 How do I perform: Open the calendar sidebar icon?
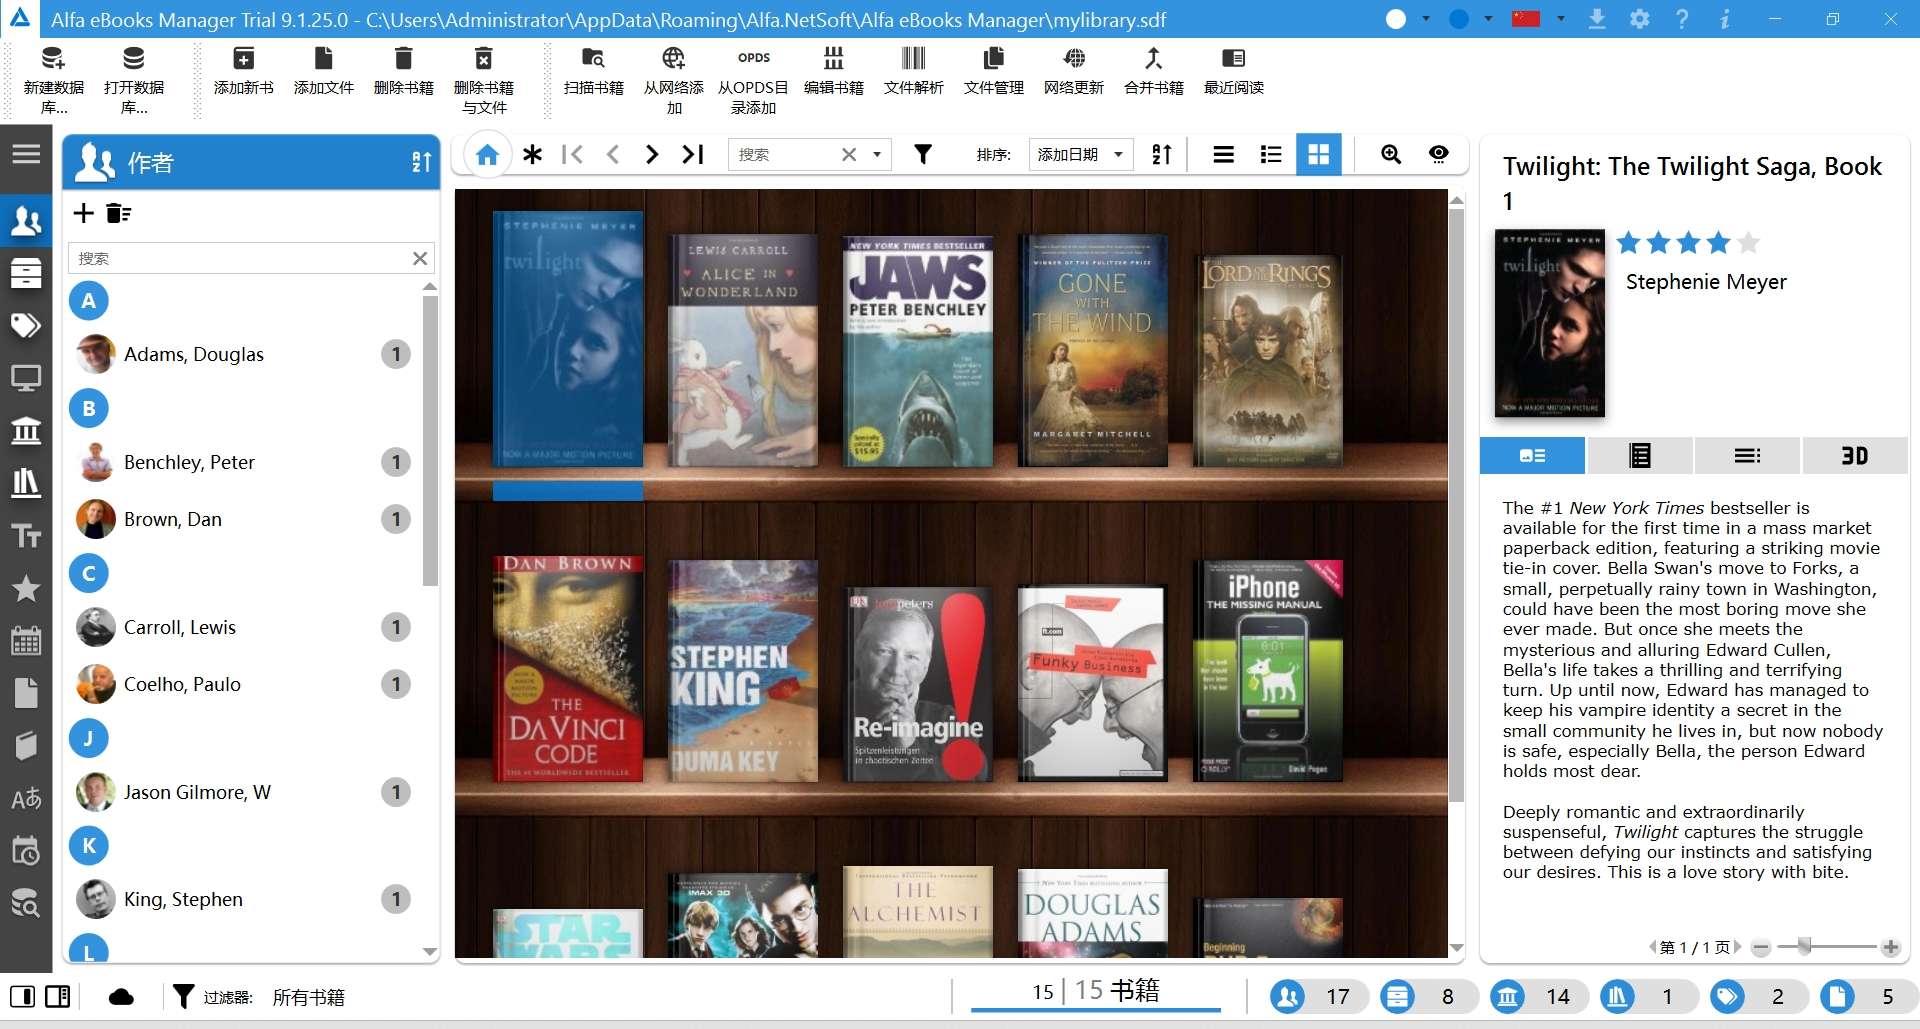(26, 641)
